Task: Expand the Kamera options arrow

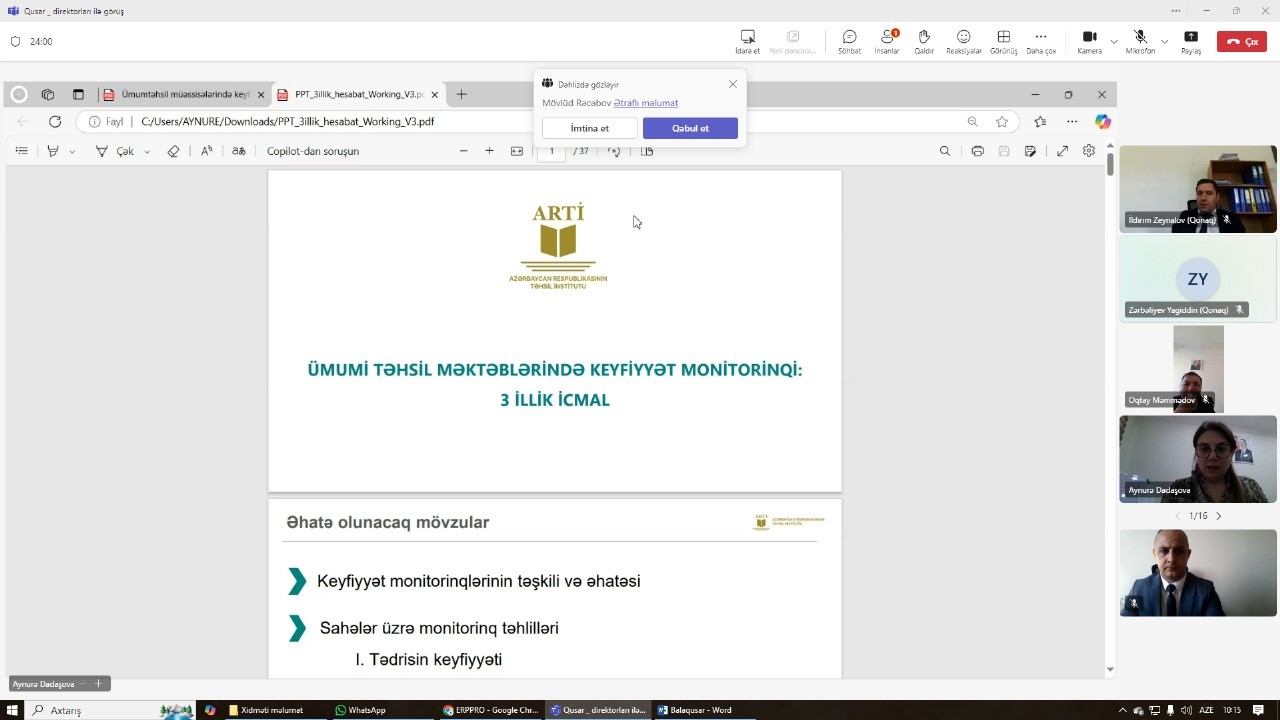Action: pos(1114,42)
